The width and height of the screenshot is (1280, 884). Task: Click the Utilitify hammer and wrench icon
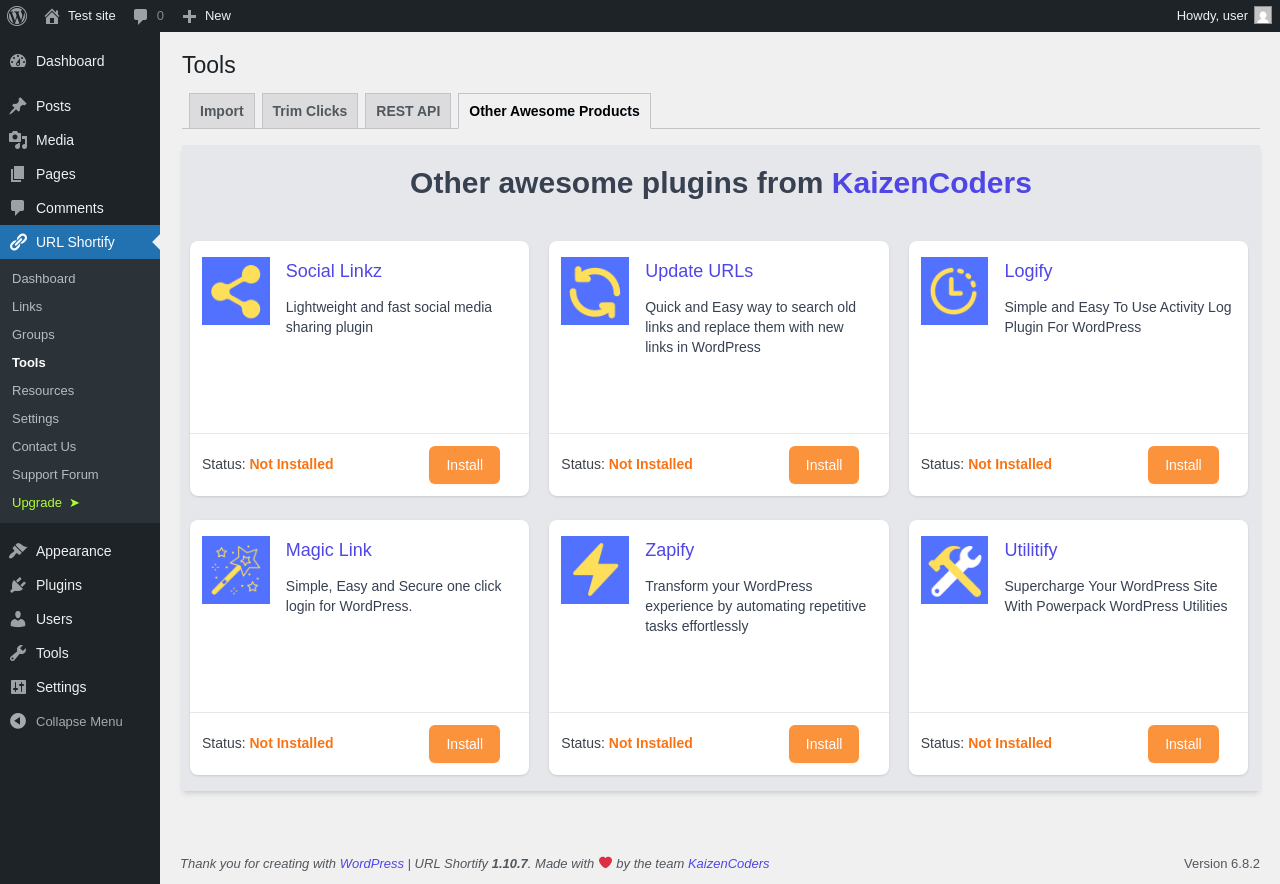click(x=954, y=570)
